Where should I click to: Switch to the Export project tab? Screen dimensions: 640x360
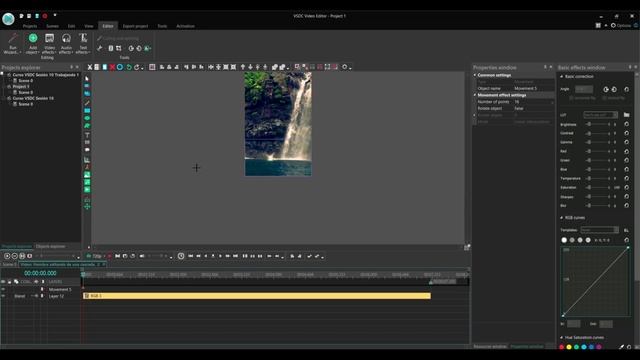[136, 26]
